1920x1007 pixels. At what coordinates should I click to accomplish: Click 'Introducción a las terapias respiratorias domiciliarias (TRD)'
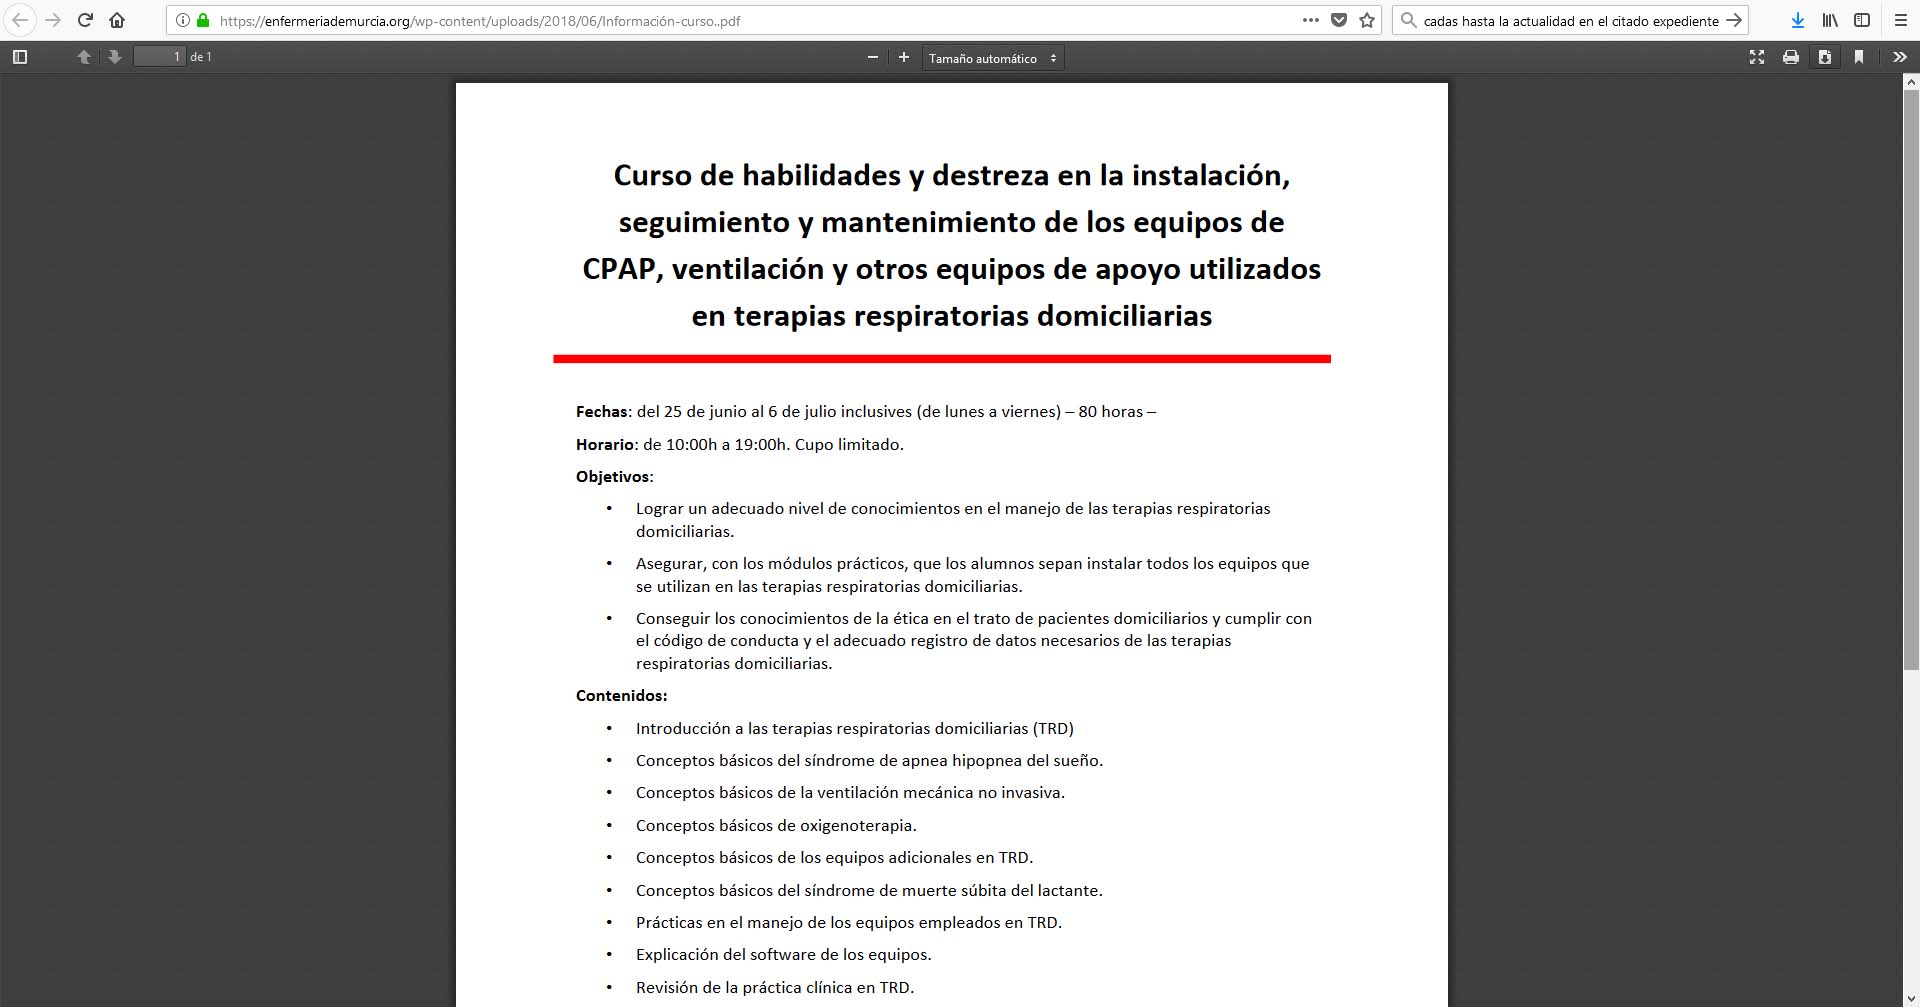pyautogui.click(x=855, y=728)
